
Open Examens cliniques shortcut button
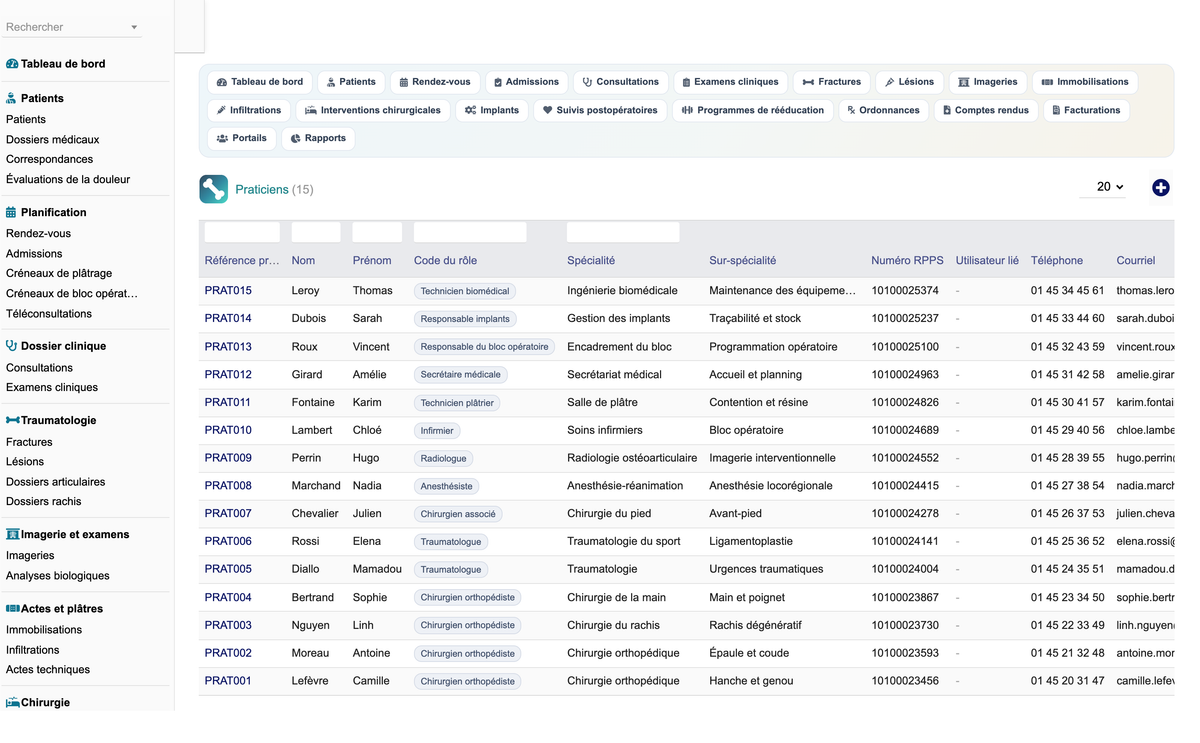[x=731, y=82]
